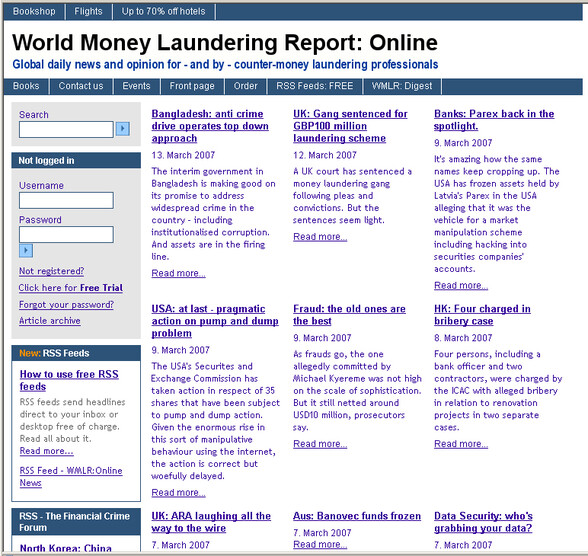This screenshot has width=588, height=556.
Task: Click the login submit arrow icon
Action: [26, 250]
